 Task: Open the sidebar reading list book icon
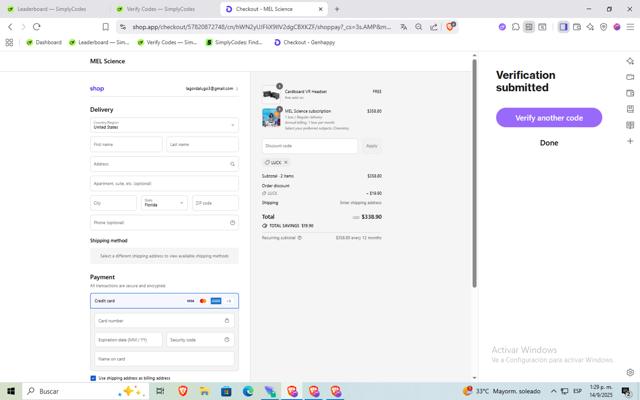pyautogui.click(x=630, y=125)
